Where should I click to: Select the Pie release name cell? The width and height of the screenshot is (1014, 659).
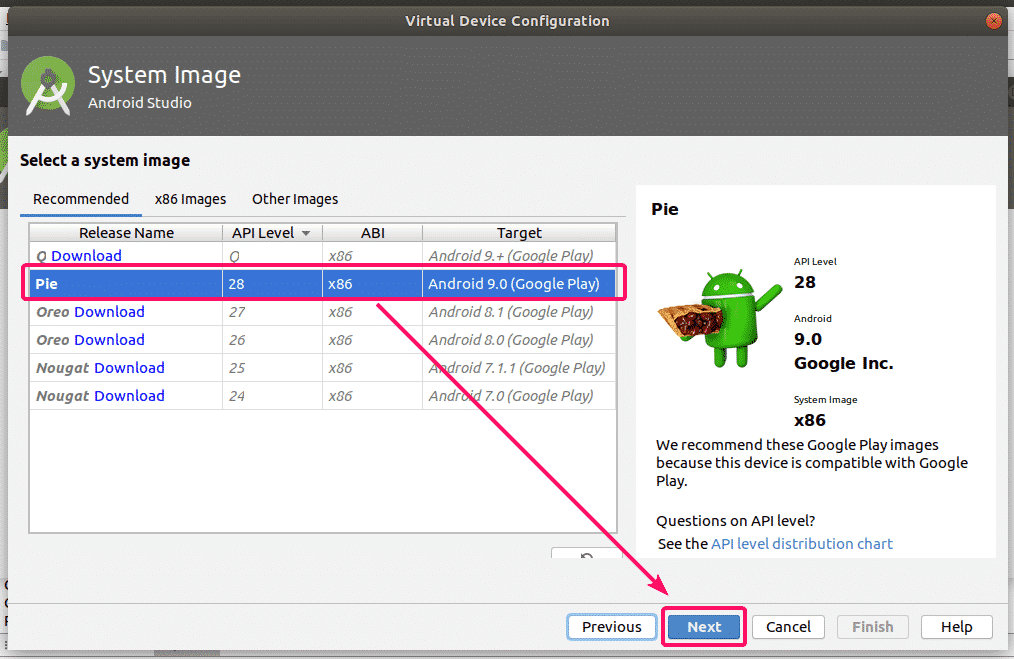tap(126, 284)
